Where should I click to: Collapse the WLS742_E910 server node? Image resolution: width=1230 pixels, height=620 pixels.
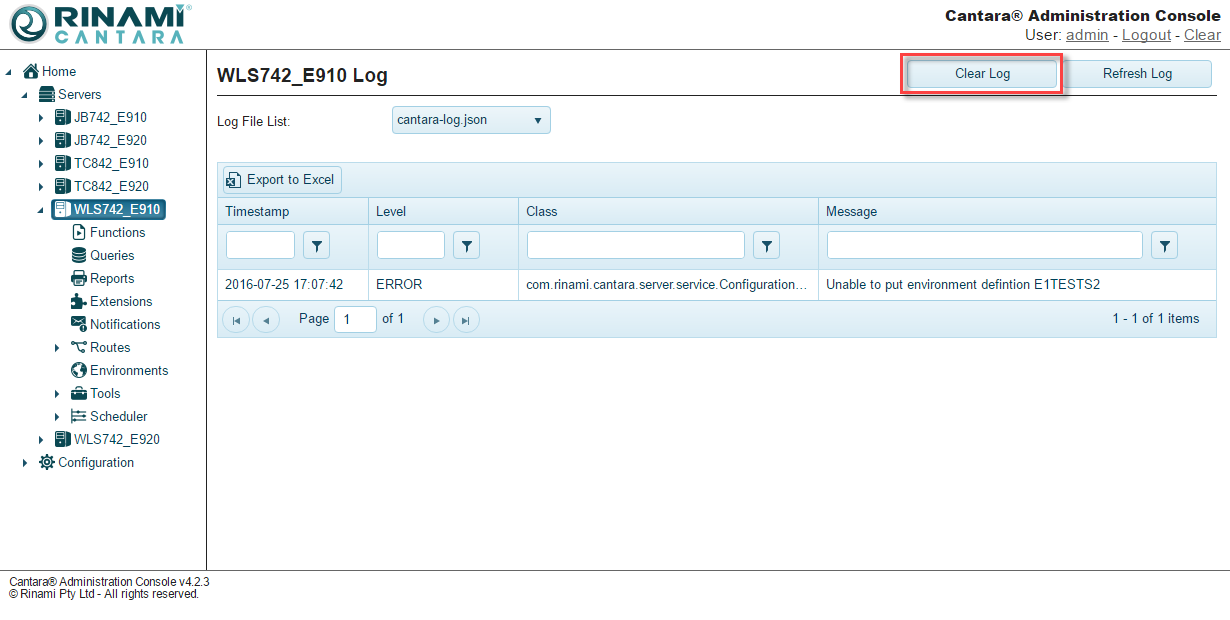tap(41, 210)
